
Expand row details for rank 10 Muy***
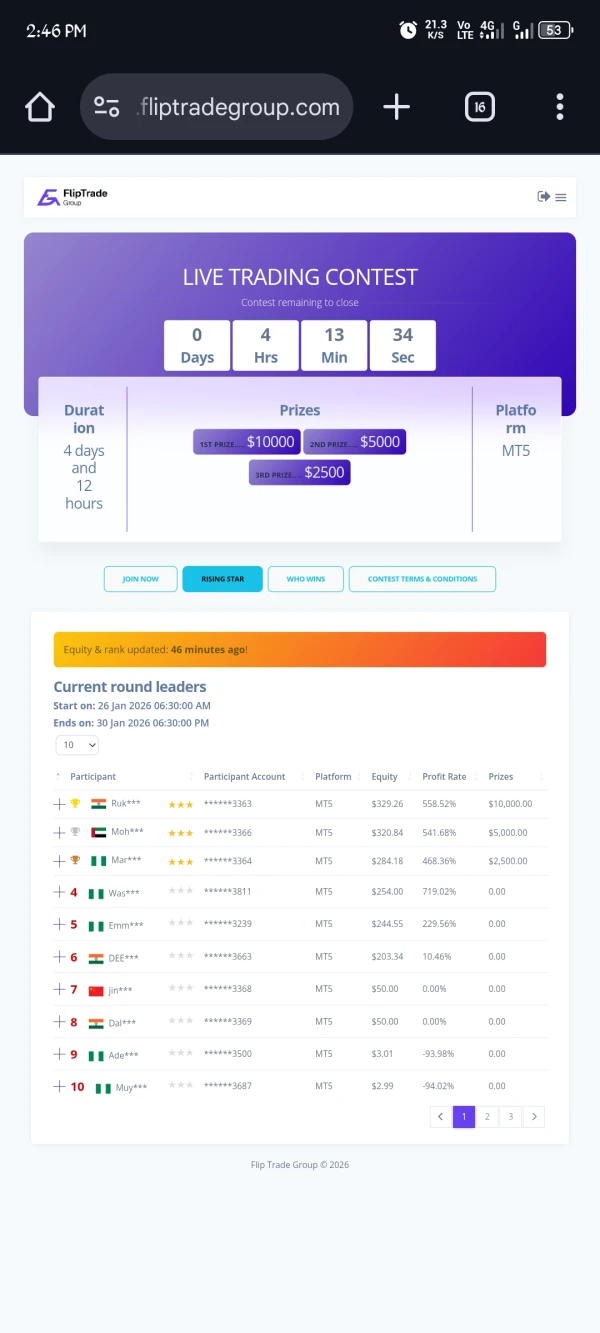coord(59,1086)
